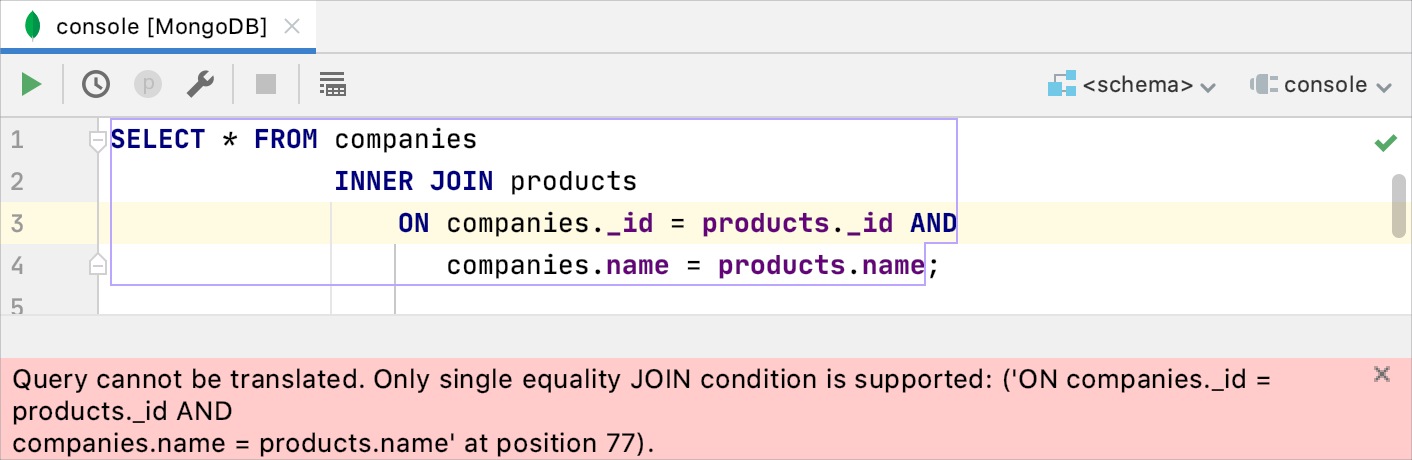Dismiss the red error message with the X
1412x460 pixels.
click(x=1382, y=375)
